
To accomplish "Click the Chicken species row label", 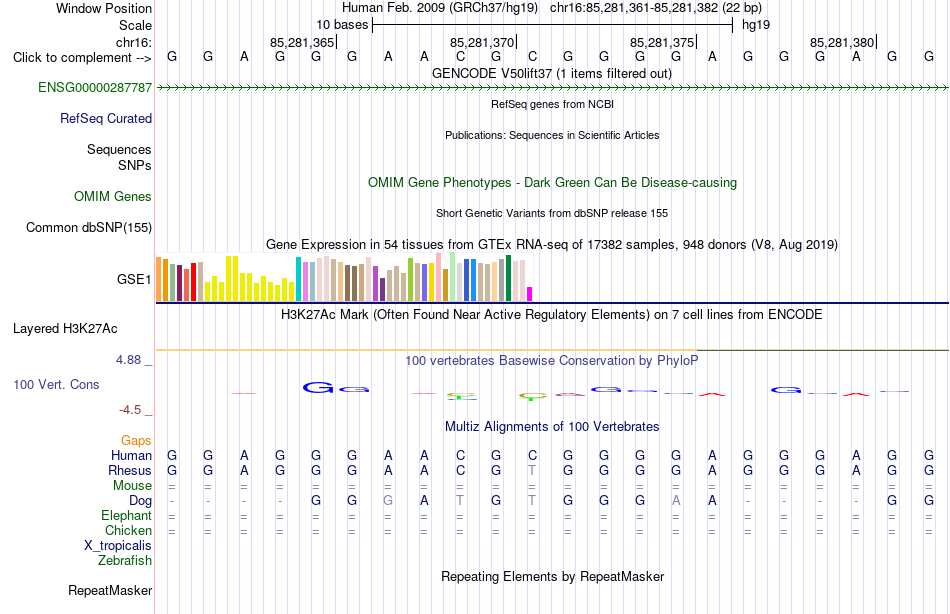I will (x=128, y=530).
